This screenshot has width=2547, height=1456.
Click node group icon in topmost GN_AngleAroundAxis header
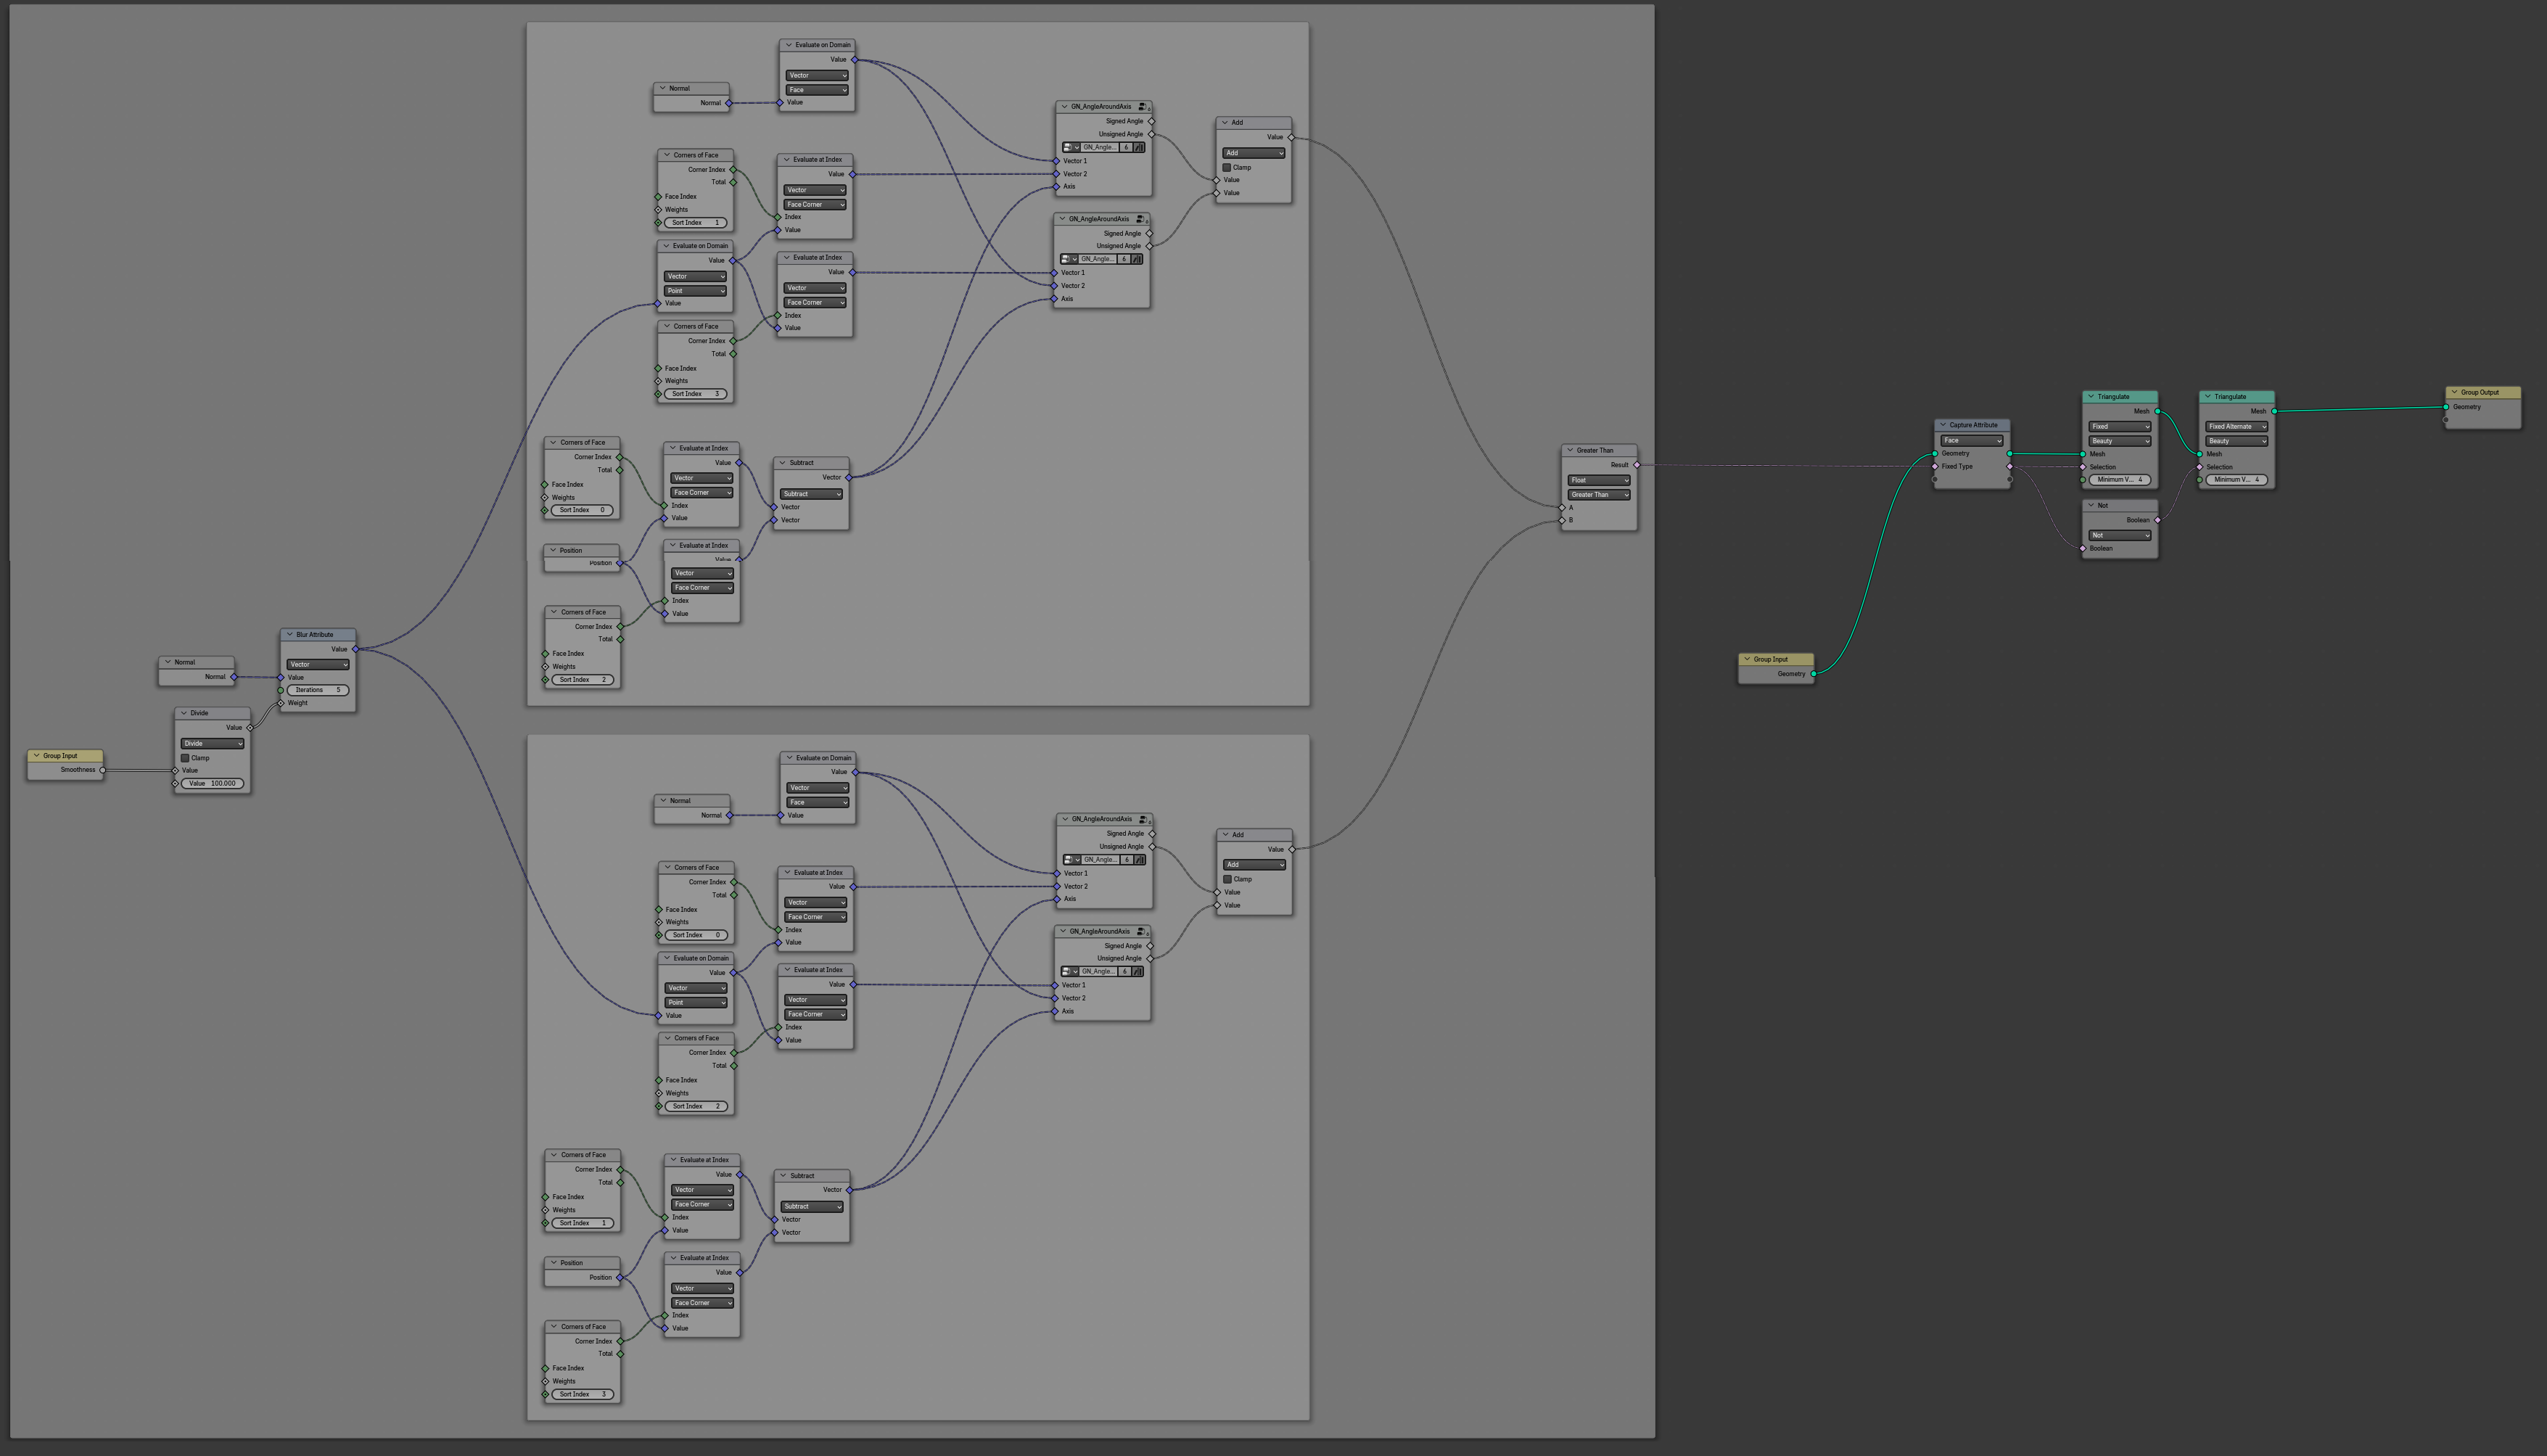[x=1143, y=106]
